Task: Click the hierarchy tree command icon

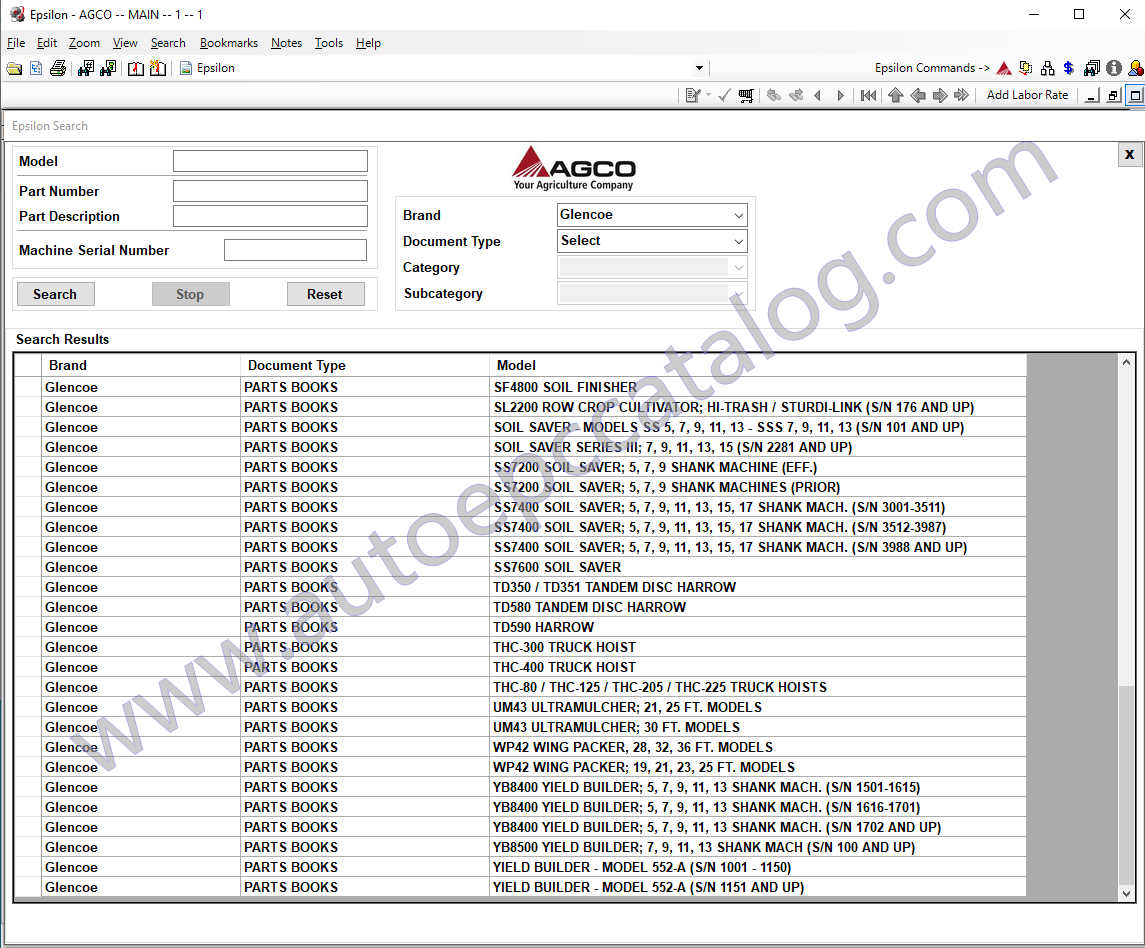Action: tap(1047, 68)
